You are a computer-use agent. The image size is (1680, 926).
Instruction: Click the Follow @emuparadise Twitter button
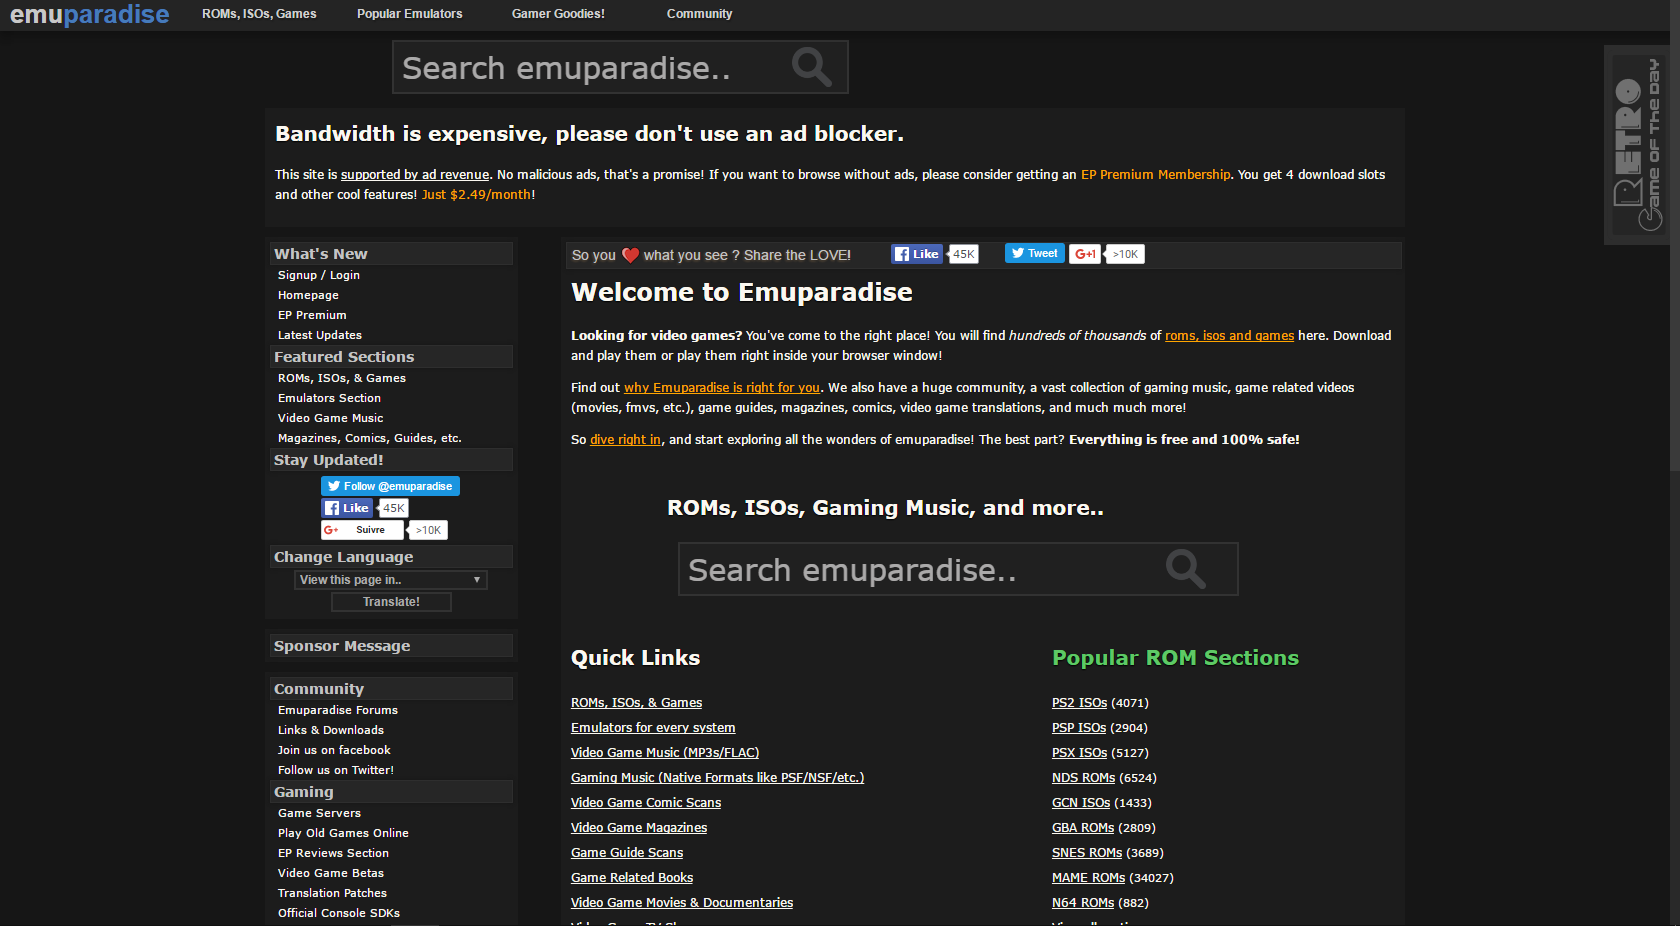tap(390, 485)
